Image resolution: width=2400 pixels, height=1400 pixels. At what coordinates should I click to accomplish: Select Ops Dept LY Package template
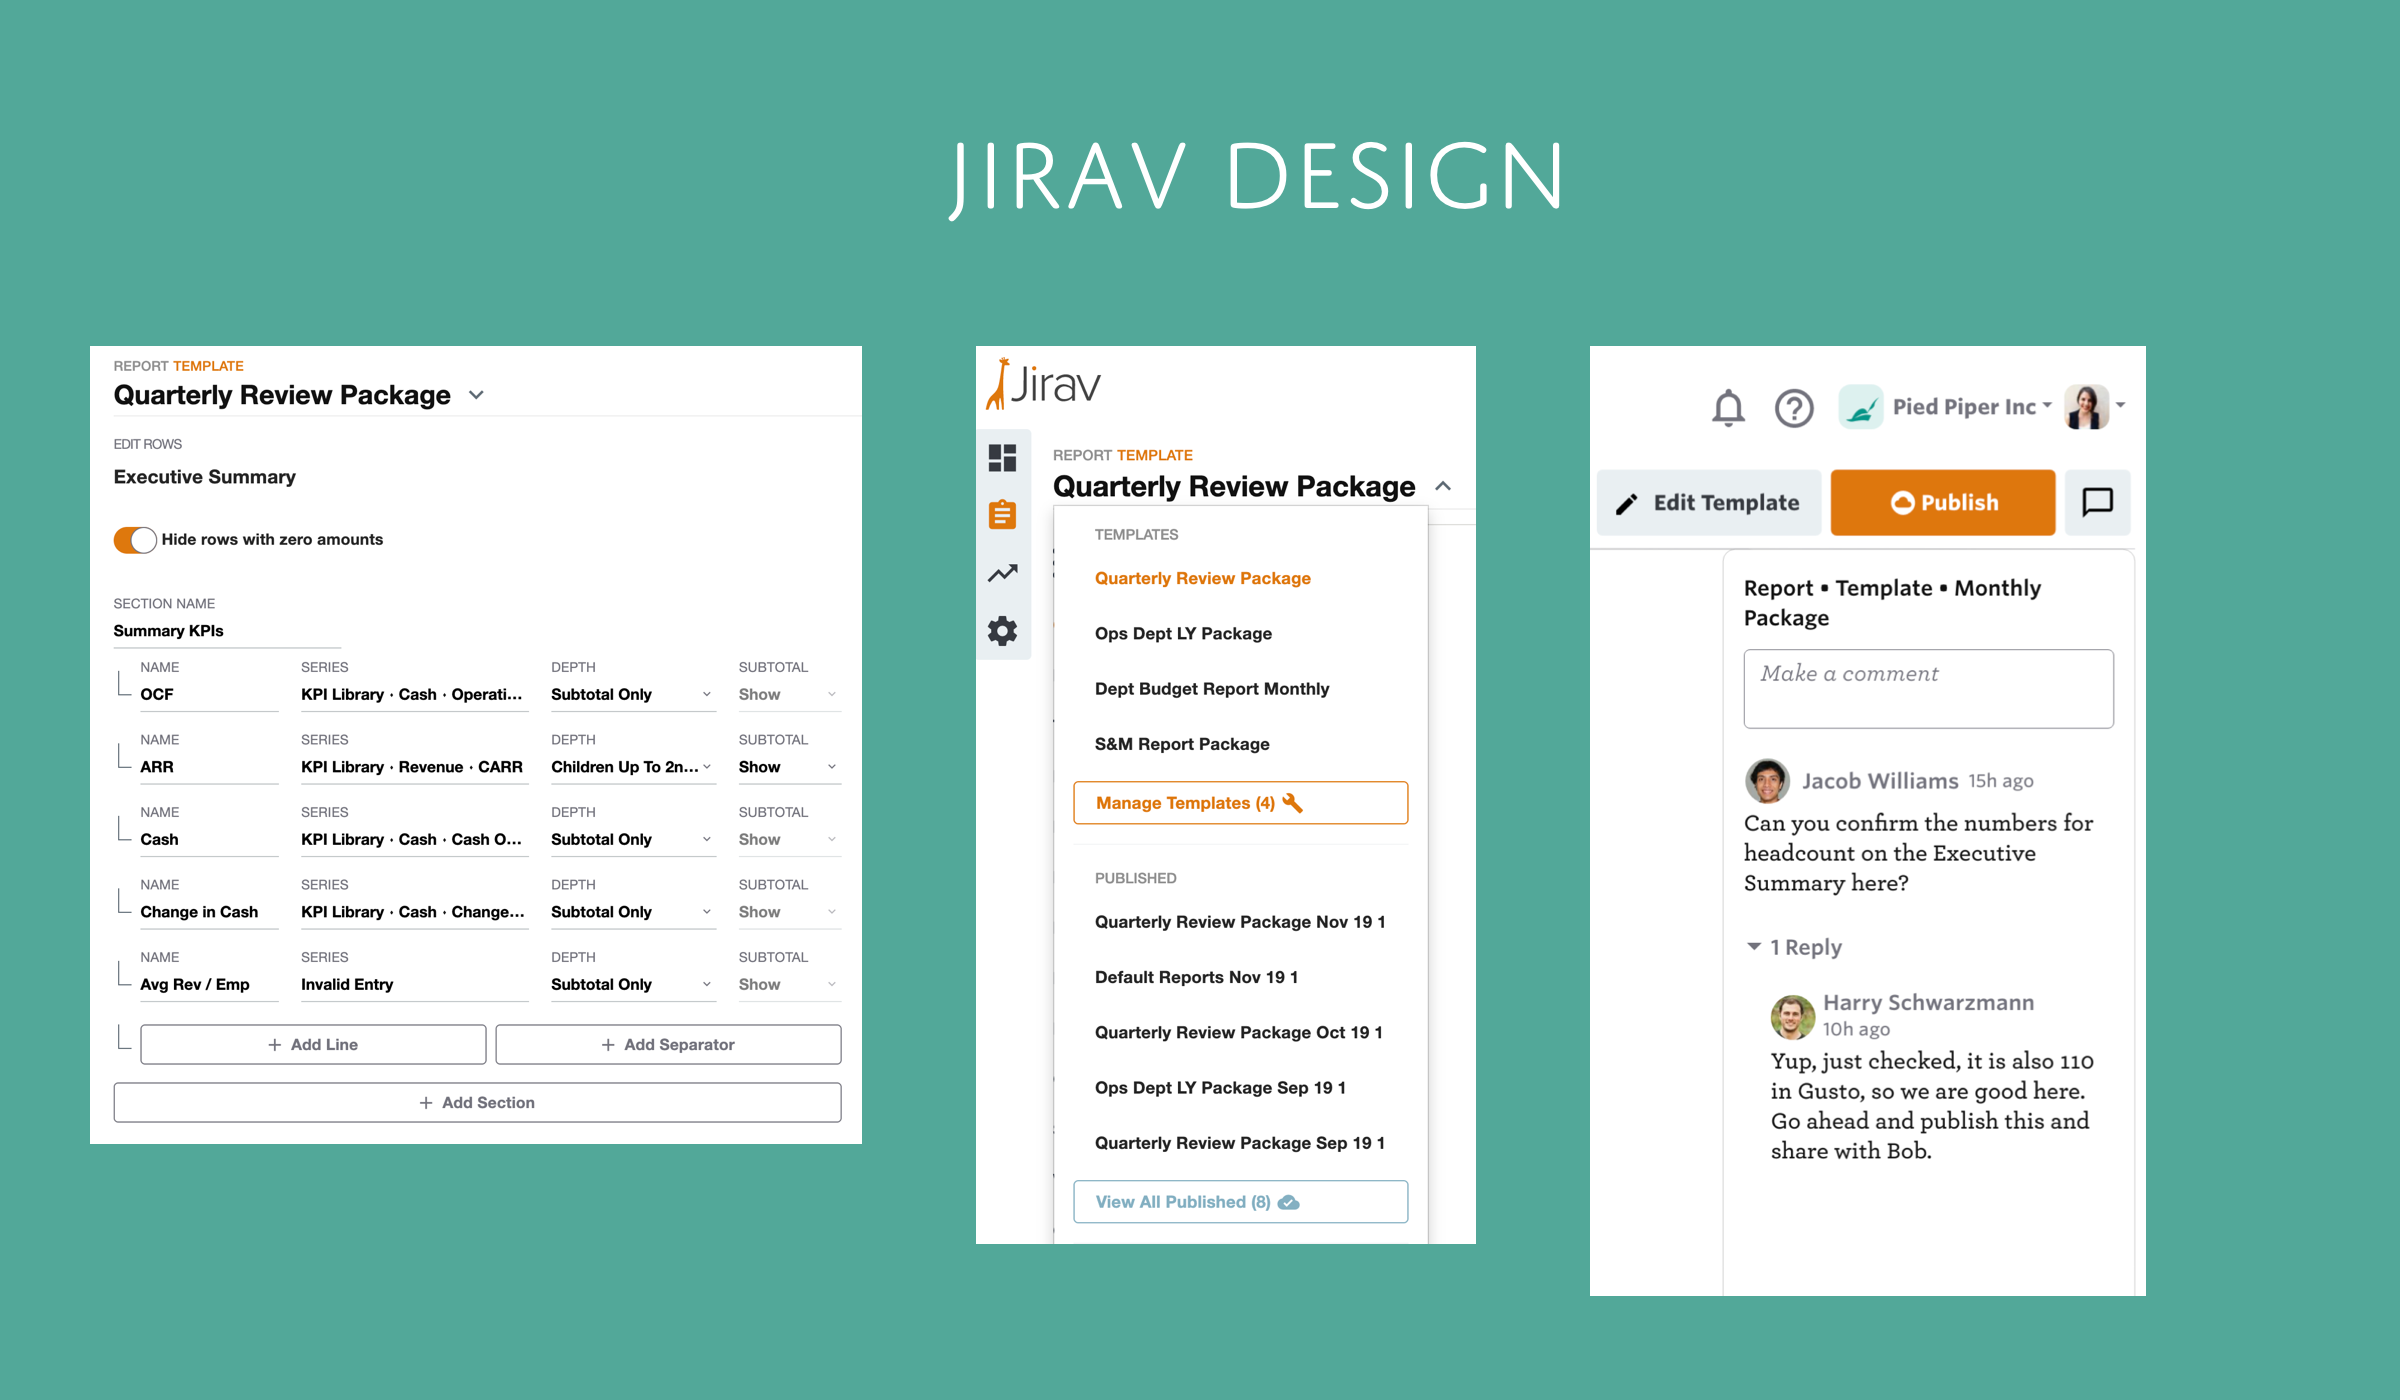tap(1183, 633)
